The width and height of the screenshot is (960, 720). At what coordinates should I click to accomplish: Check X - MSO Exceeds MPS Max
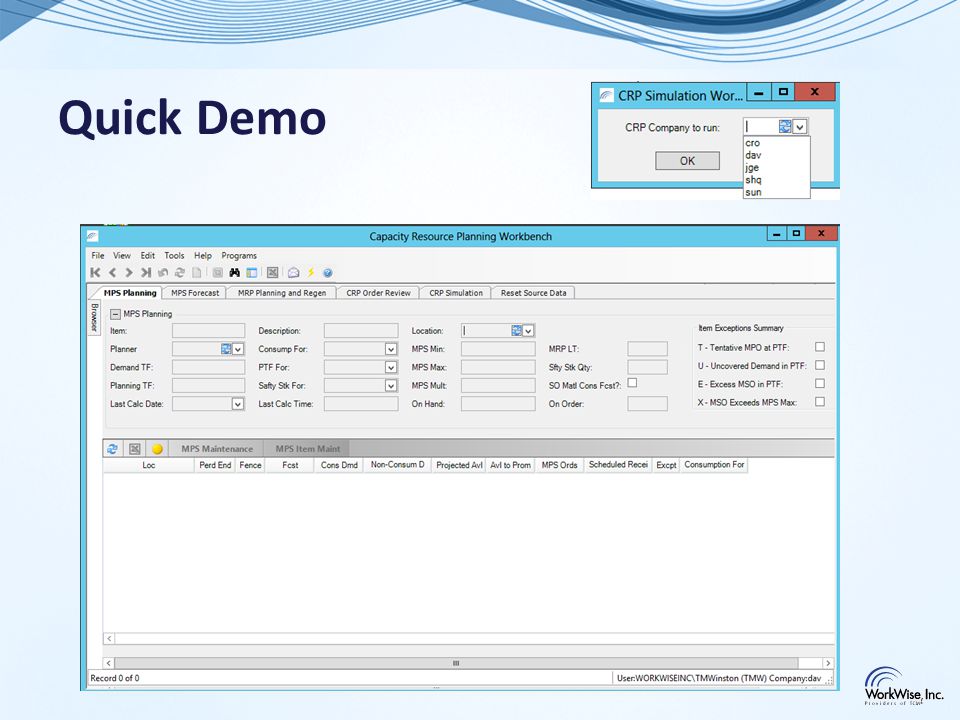pyautogui.click(x=820, y=402)
